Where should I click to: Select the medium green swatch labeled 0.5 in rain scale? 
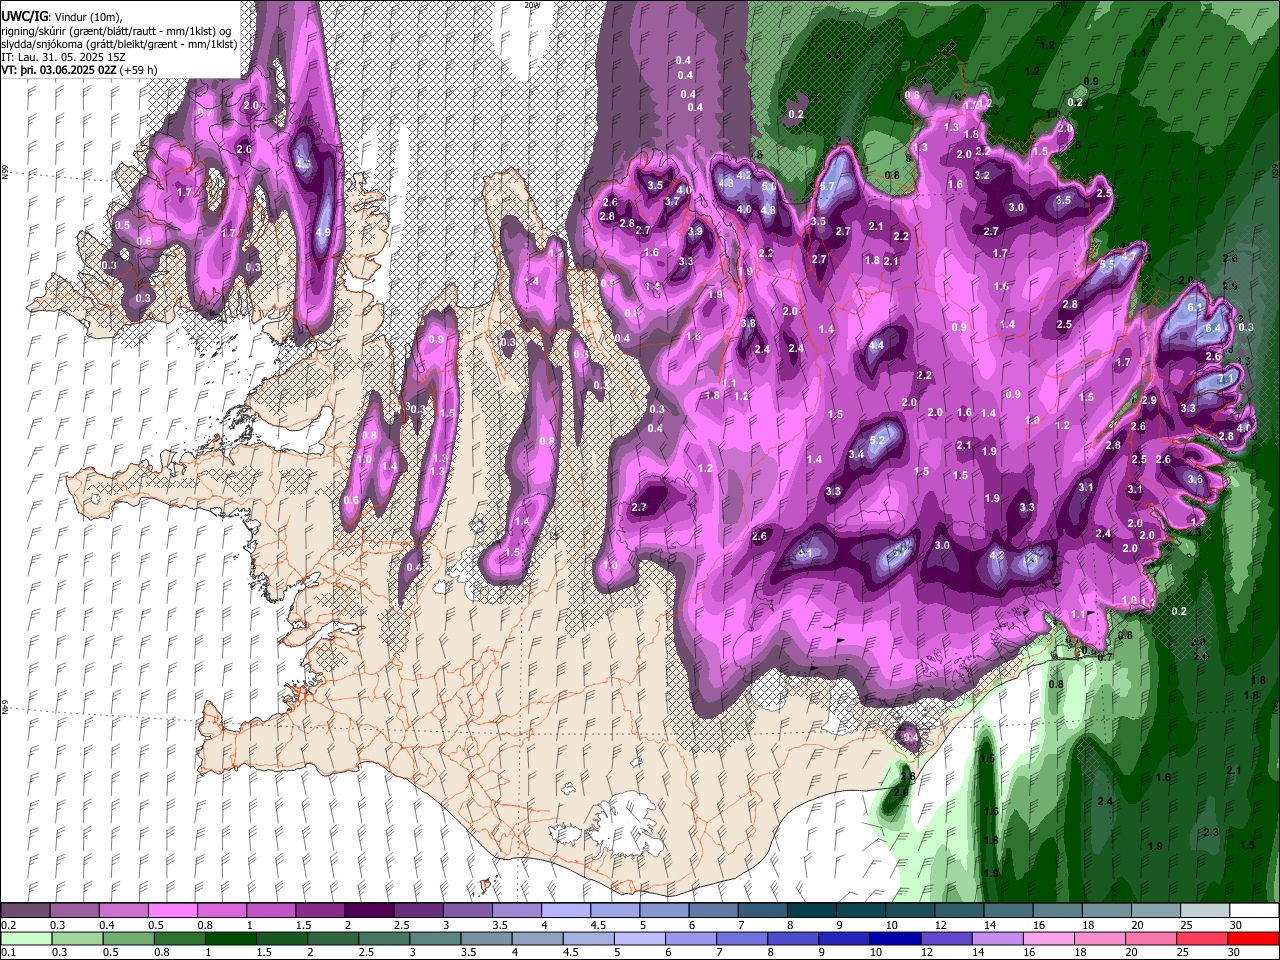coord(128,938)
